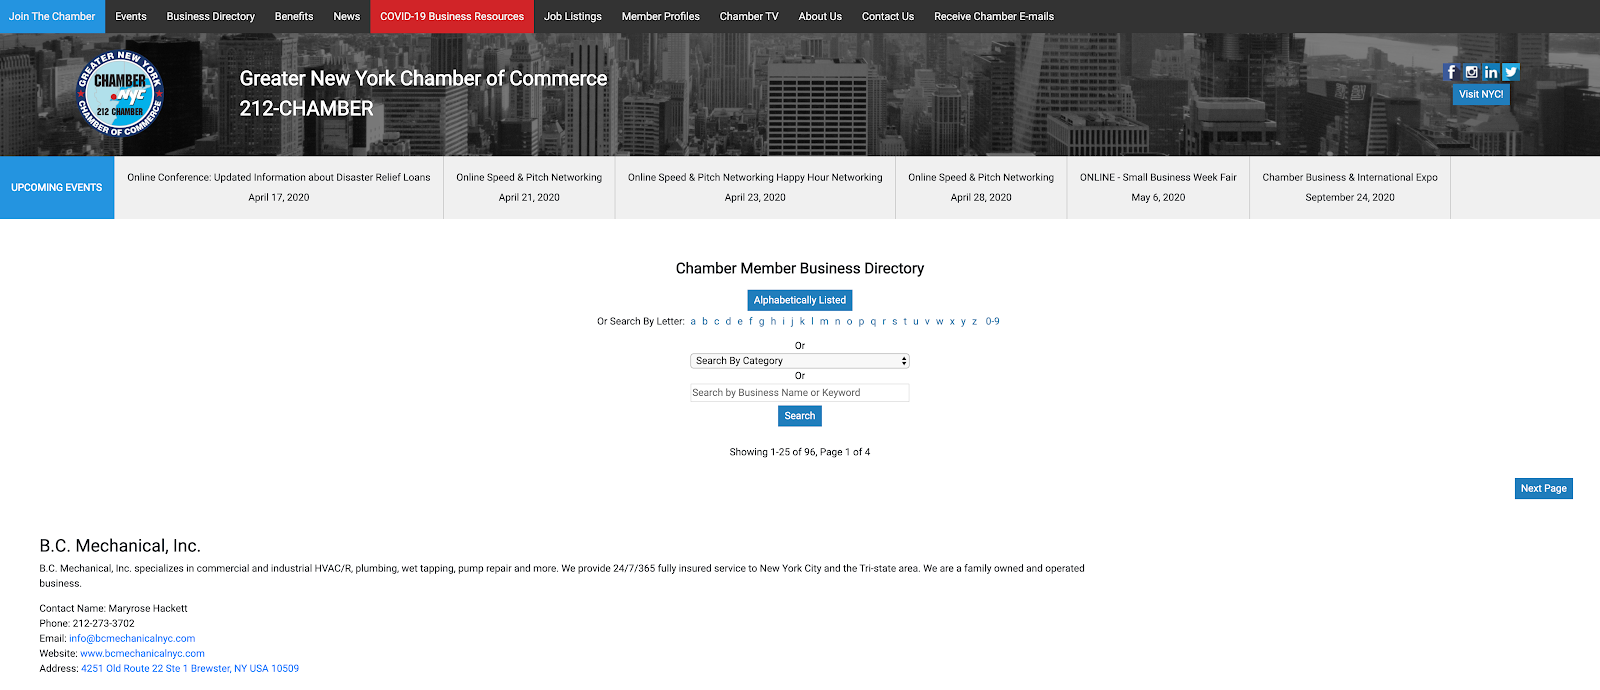Filter directory by letter m
Screen dimensions: 1600x690
pos(824,322)
